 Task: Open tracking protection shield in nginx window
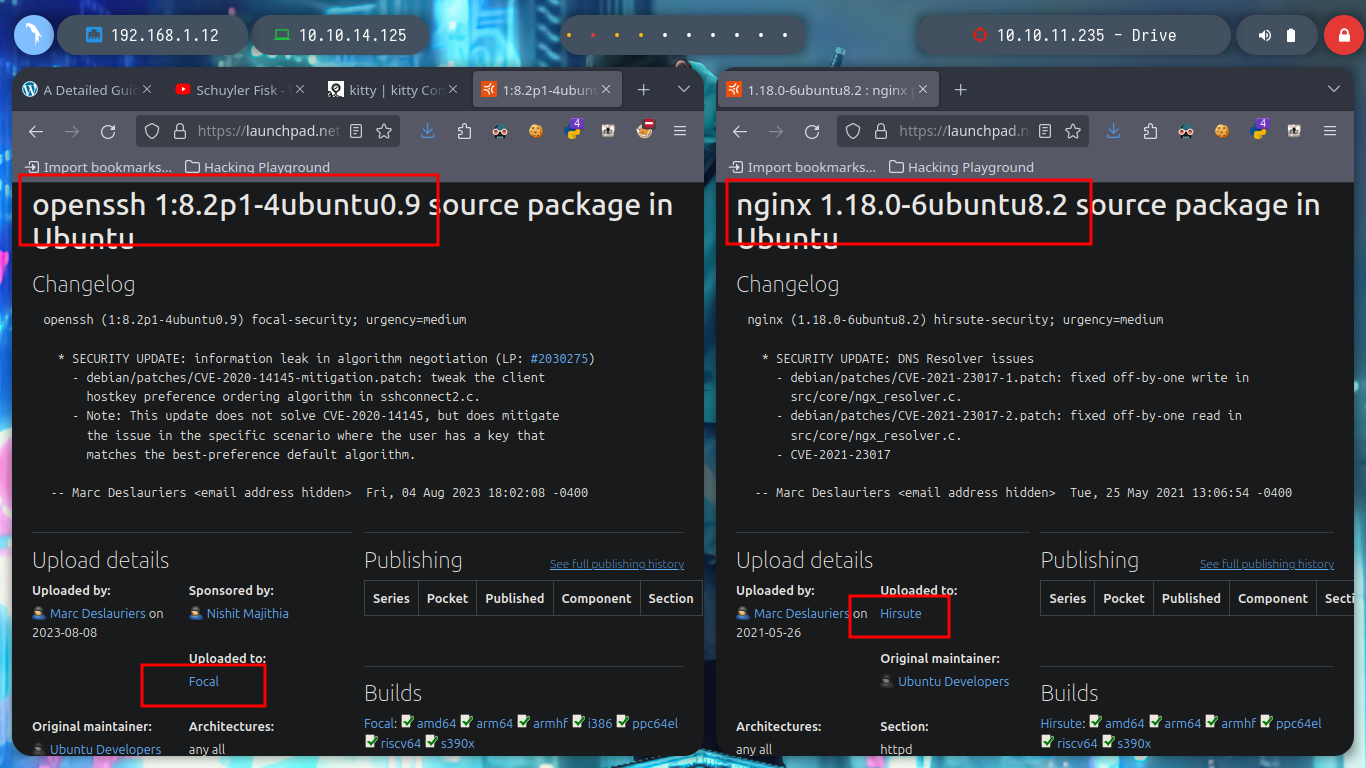[853, 131]
